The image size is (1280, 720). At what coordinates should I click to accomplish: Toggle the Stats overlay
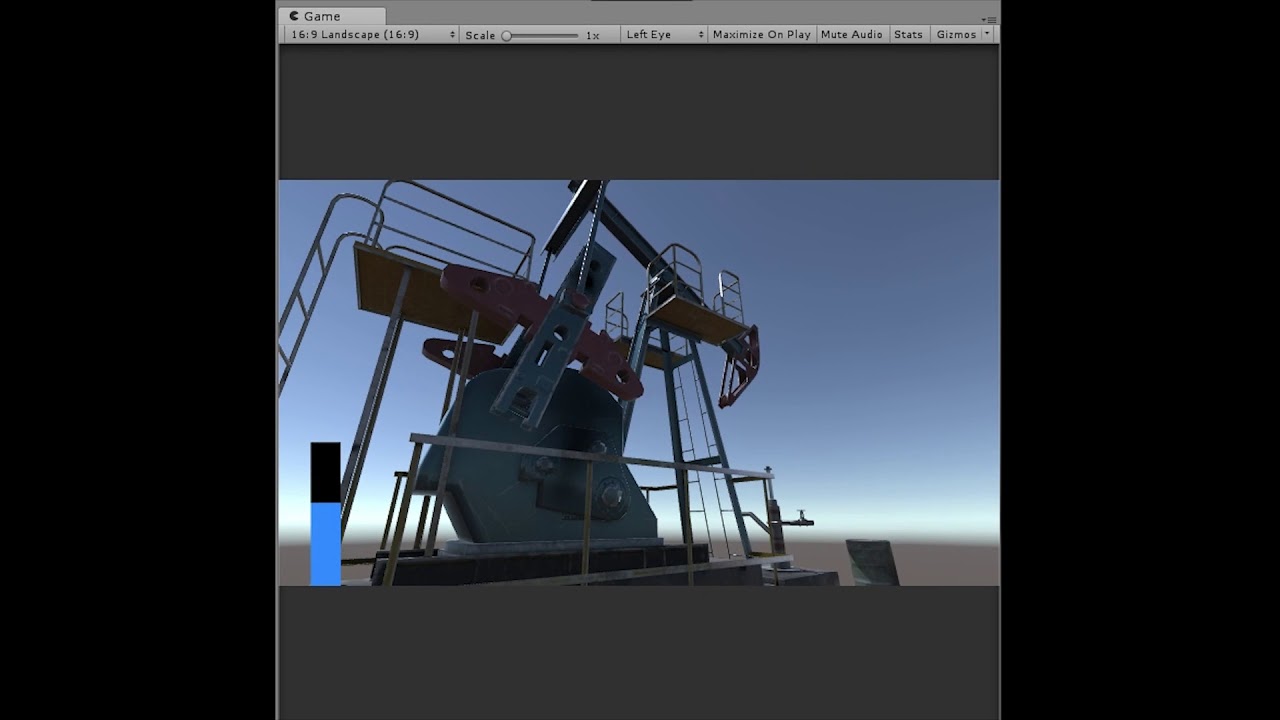pos(908,34)
